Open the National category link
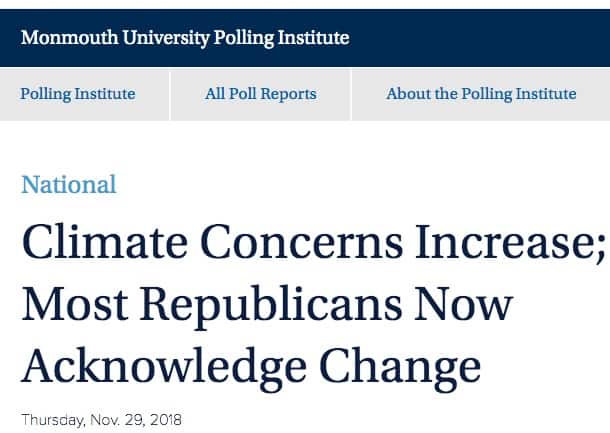The height and width of the screenshot is (433, 610). [x=69, y=184]
